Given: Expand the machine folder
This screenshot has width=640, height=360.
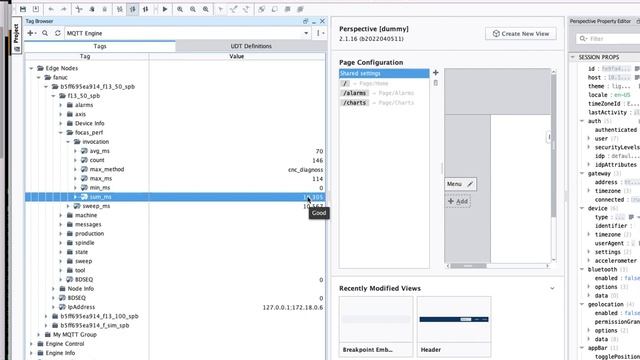Looking at the screenshot, I should [x=61, y=215].
